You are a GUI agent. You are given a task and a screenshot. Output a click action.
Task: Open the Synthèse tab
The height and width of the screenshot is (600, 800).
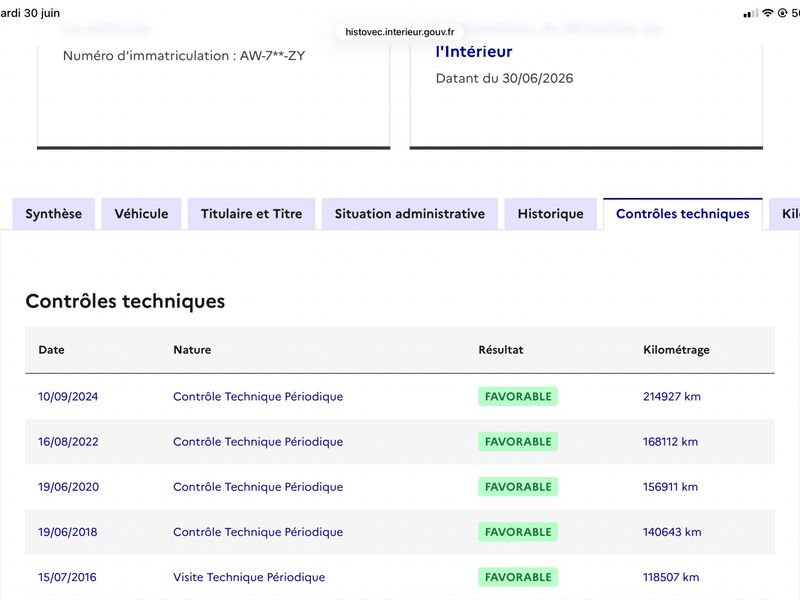click(54, 214)
